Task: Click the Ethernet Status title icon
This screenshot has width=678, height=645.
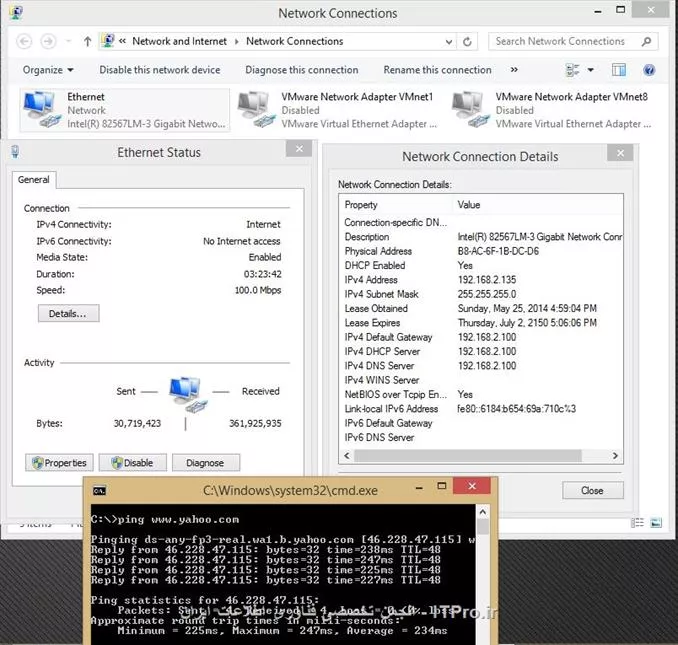Action: (15, 152)
